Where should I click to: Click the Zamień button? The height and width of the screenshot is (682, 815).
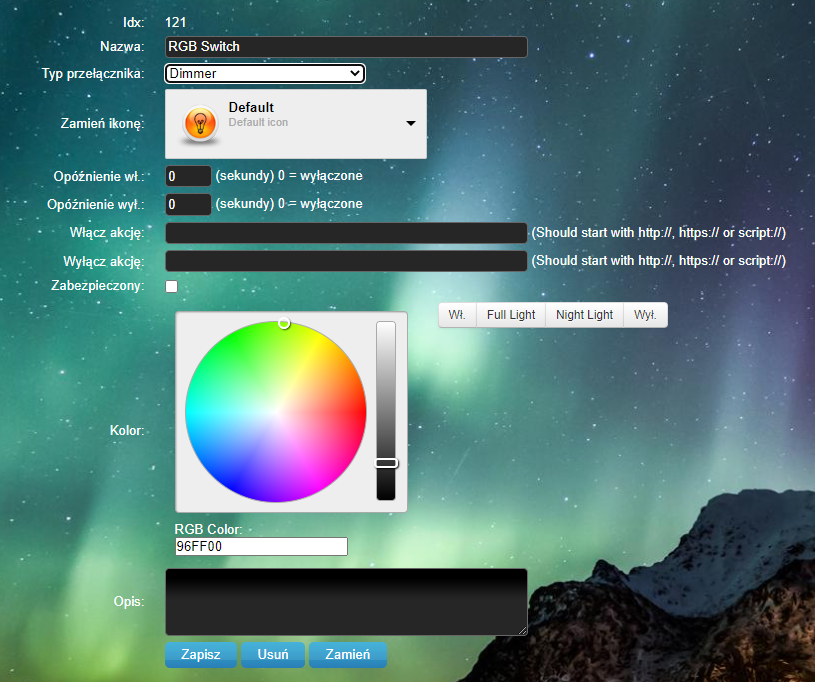348,654
